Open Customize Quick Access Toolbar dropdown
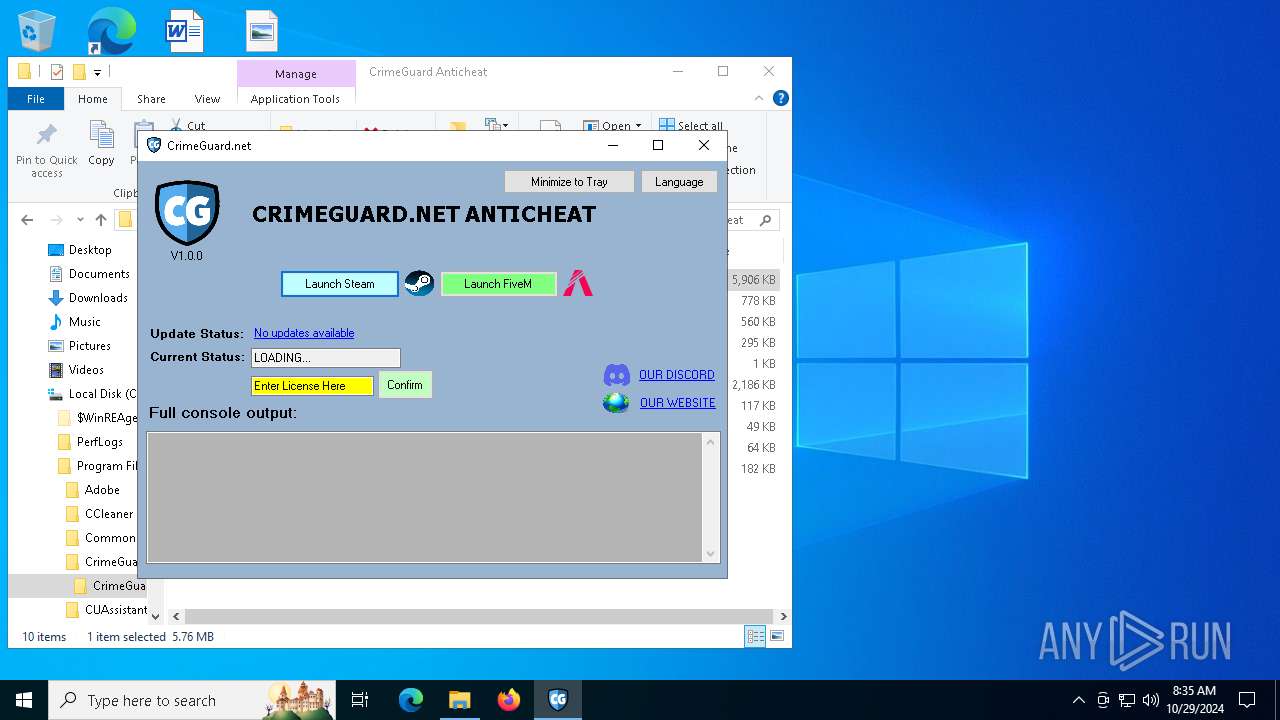Screen dimensions: 1280x720 click(x=97, y=72)
